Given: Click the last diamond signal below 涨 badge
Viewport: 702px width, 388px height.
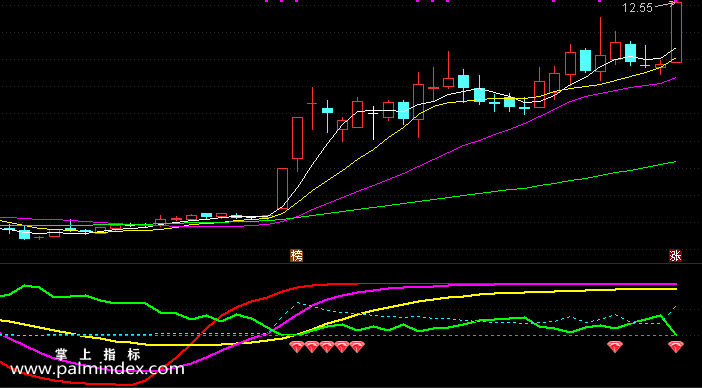Looking at the screenshot, I should [x=676, y=346].
